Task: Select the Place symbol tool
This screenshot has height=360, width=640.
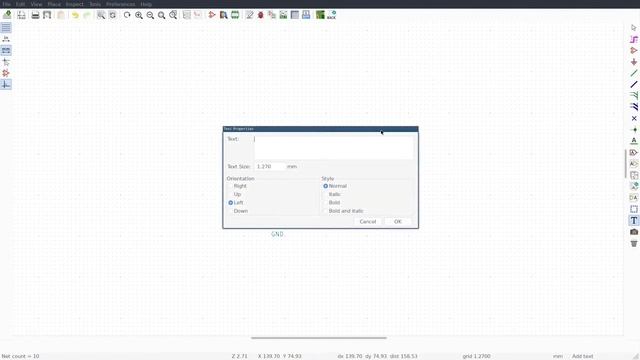Action: (x=634, y=51)
